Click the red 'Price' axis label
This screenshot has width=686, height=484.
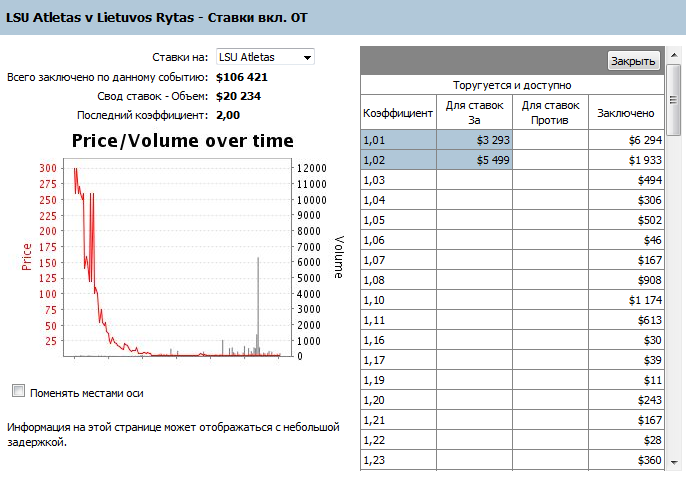tap(27, 257)
